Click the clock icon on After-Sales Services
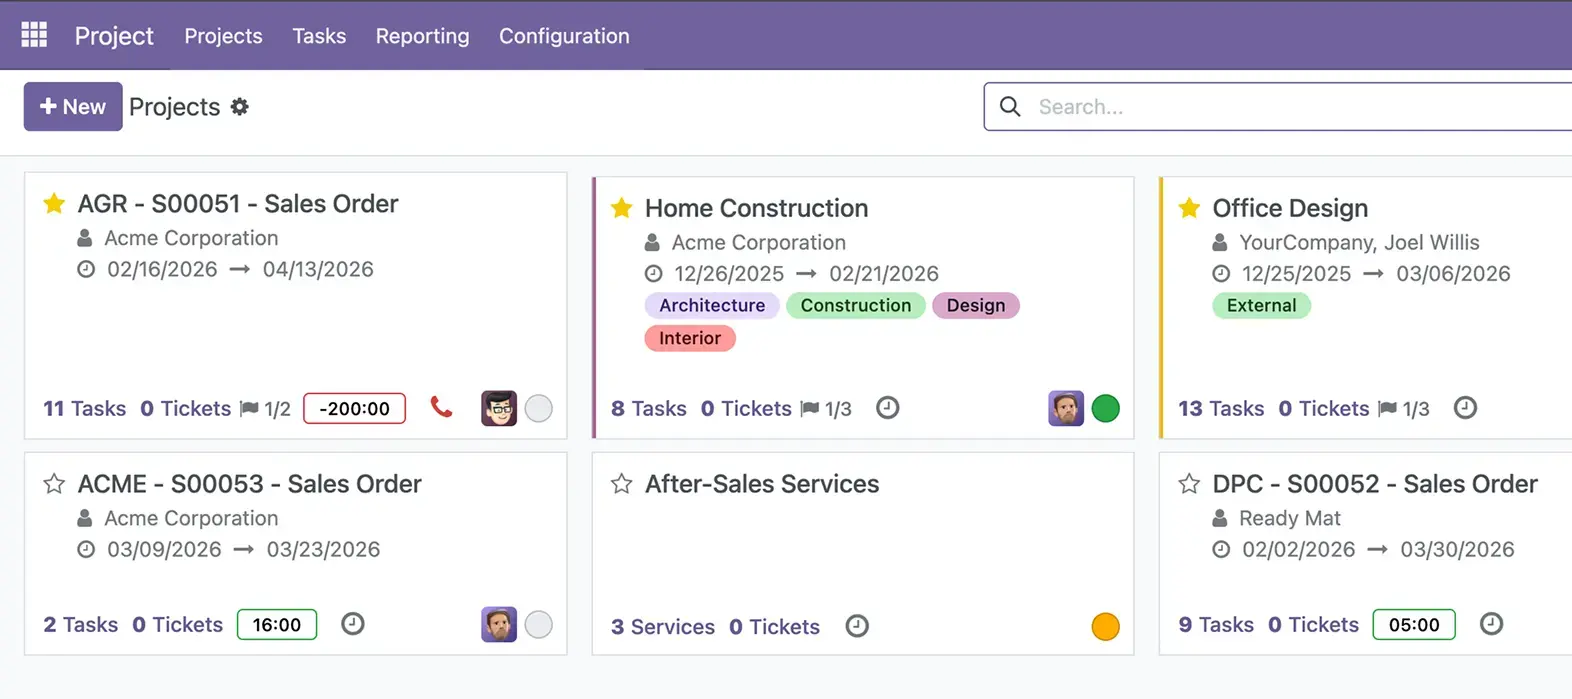The height and width of the screenshot is (699, 1572). point(857,626)
